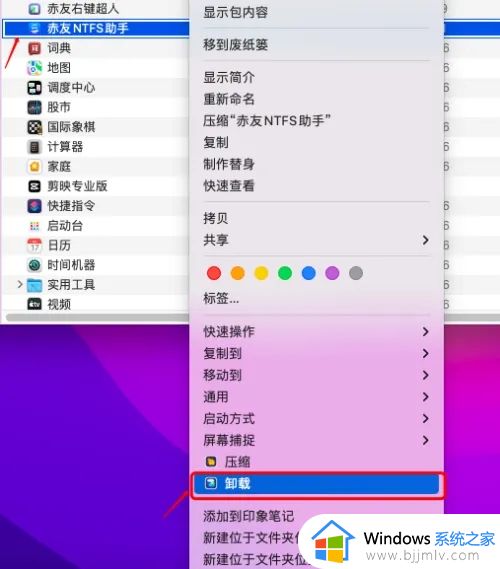
Task: Select 卸载 to uninstall the app
Action: point(316,483)
